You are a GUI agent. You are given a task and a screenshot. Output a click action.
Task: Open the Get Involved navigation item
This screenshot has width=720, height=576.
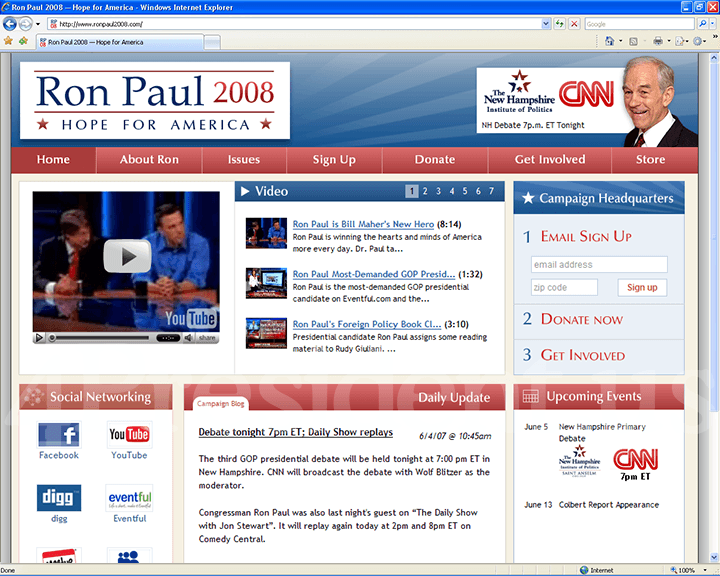pos(550,160)
